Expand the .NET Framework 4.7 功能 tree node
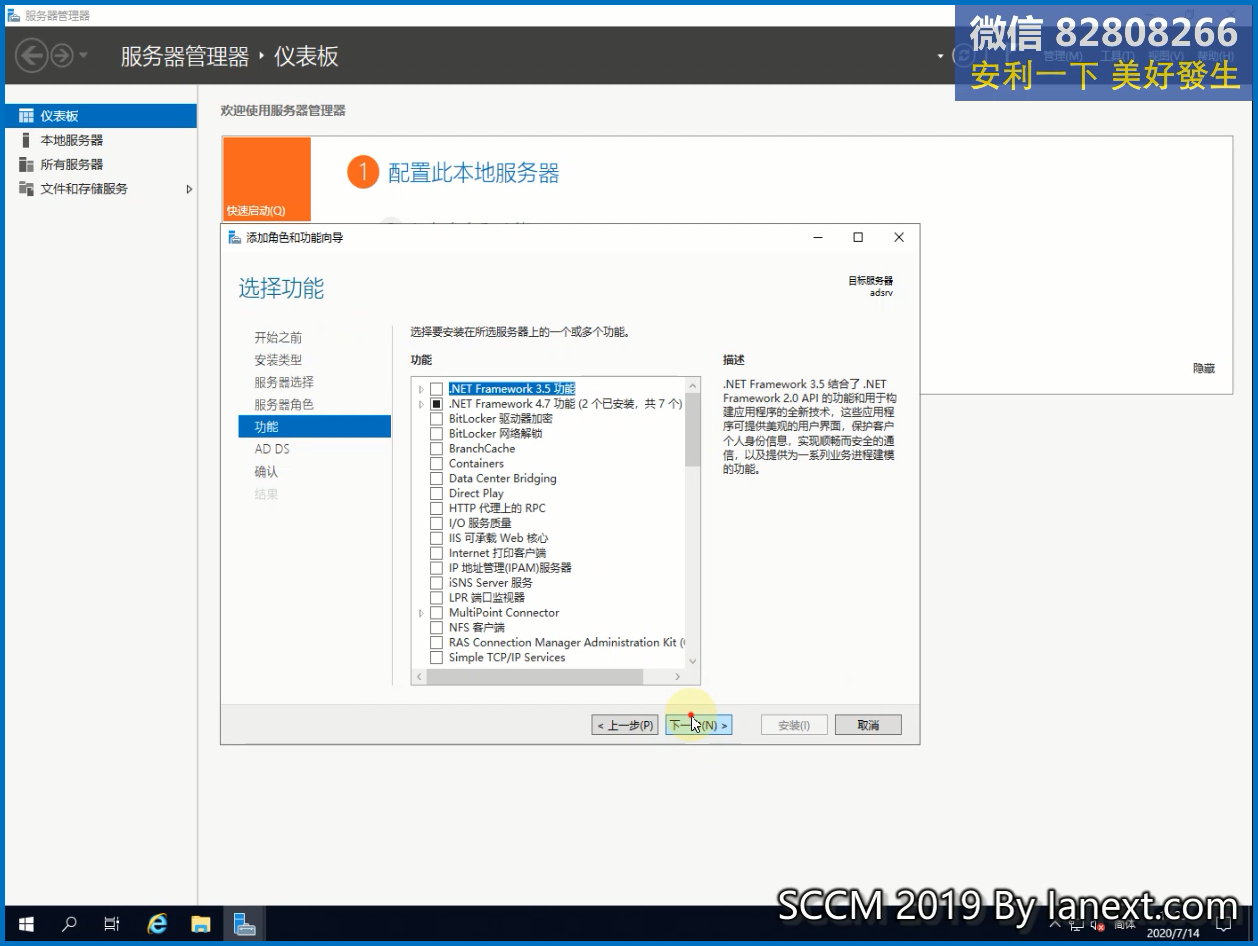 coord(421,404)
